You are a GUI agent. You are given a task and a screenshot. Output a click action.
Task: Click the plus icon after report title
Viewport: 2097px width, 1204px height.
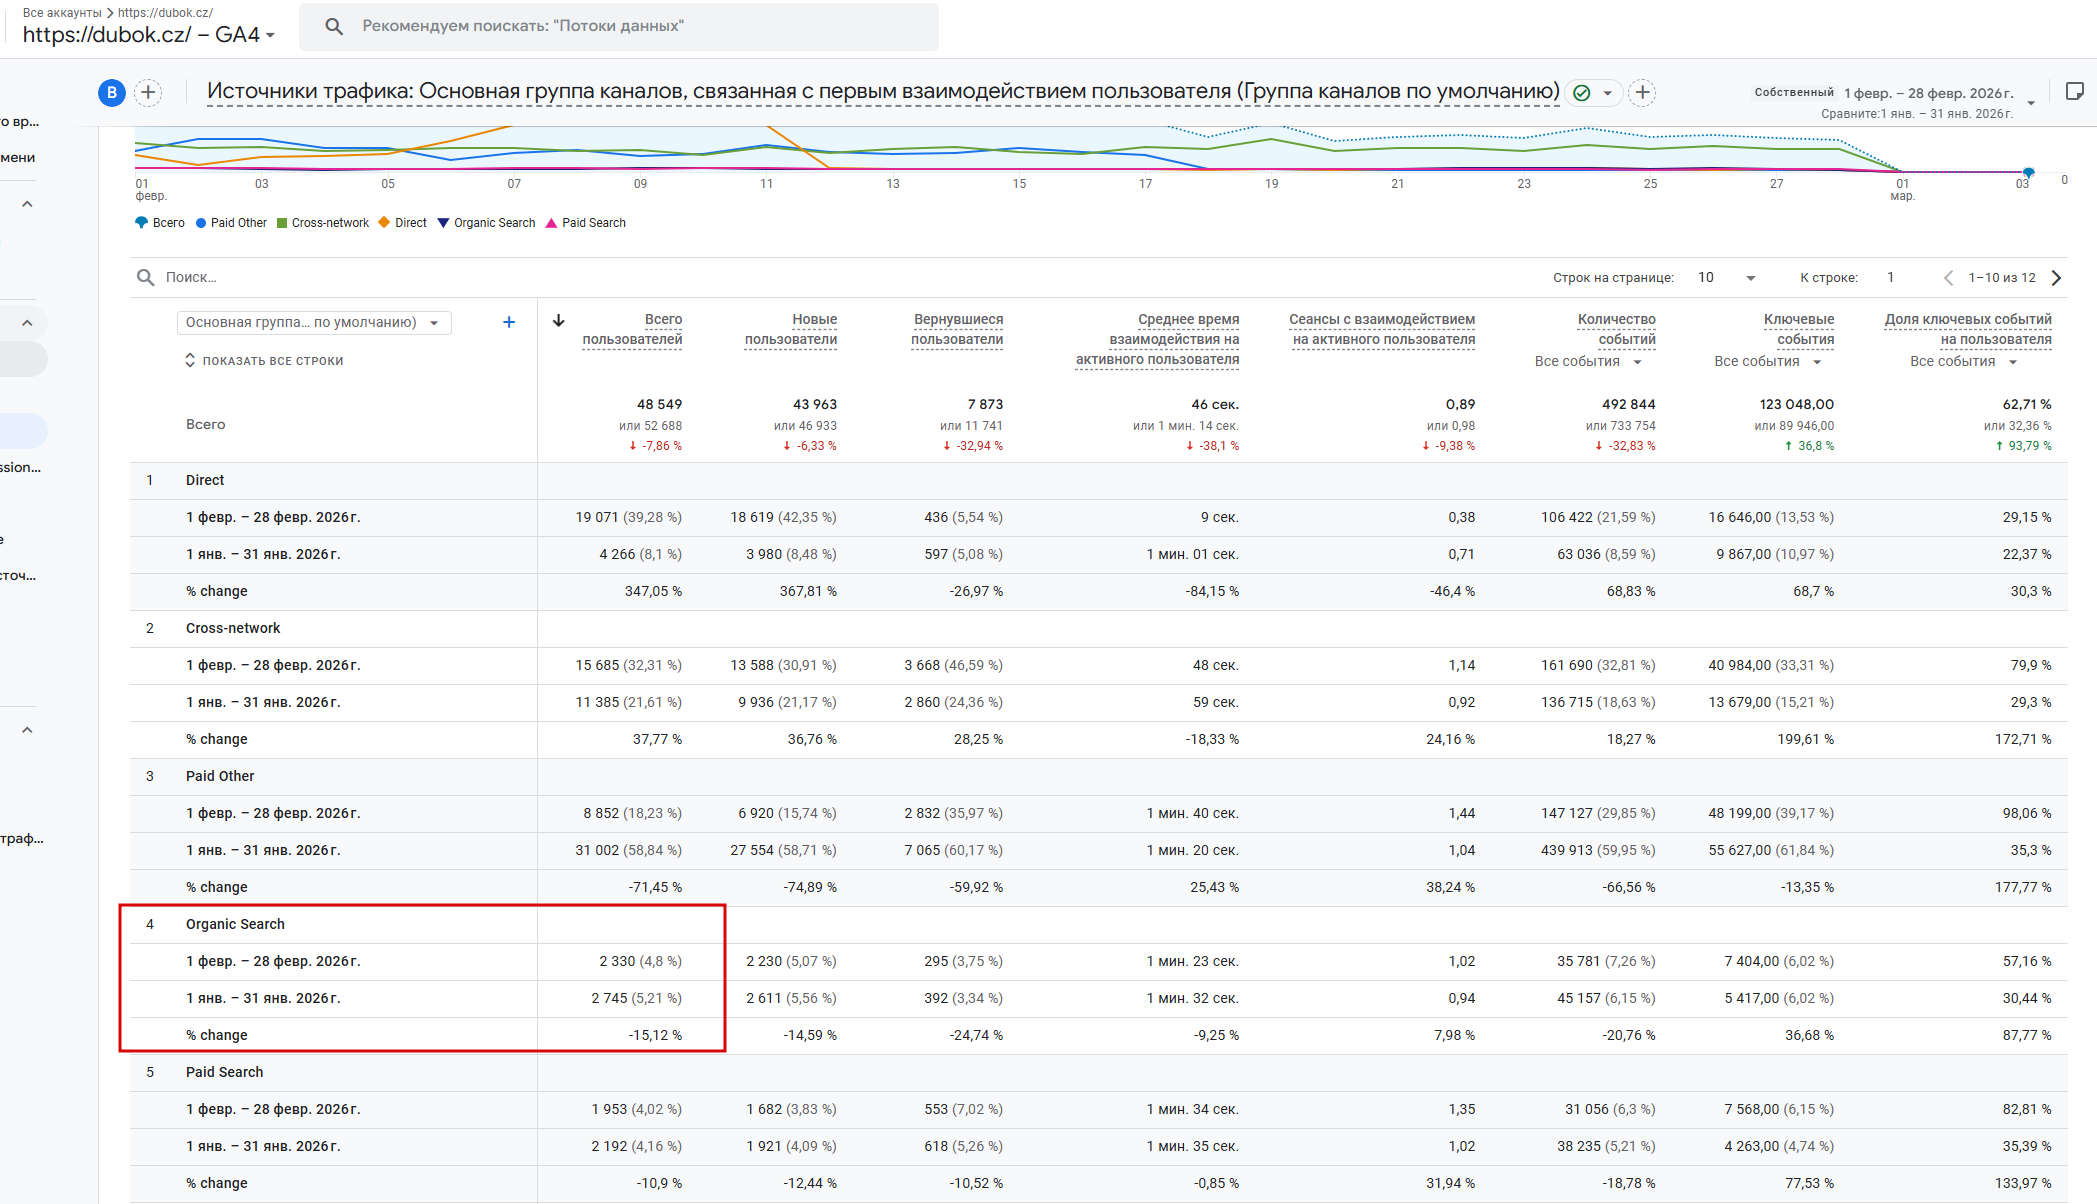[1642, 93]
